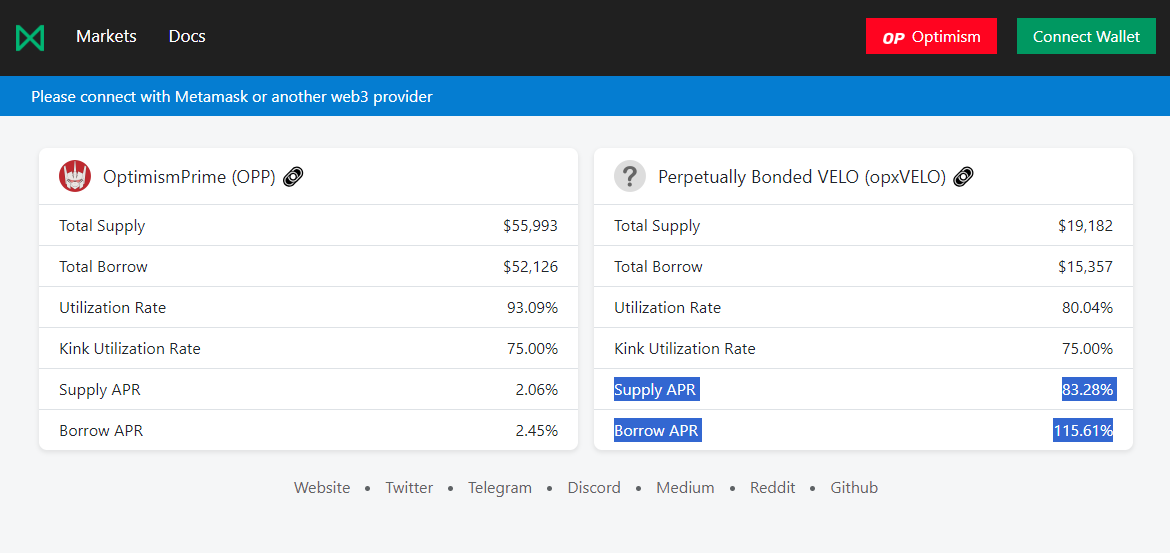Click the link icon beside OptimismPrime (OPP)

coord(293,177)
